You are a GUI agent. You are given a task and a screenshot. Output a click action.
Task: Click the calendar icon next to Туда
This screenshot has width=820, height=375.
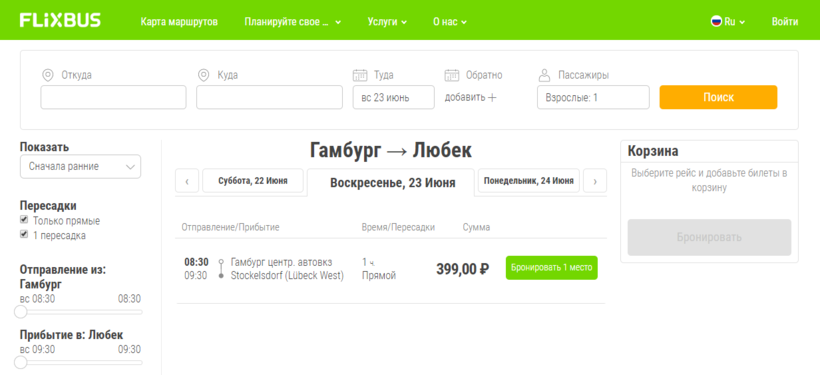pos(360,75)
